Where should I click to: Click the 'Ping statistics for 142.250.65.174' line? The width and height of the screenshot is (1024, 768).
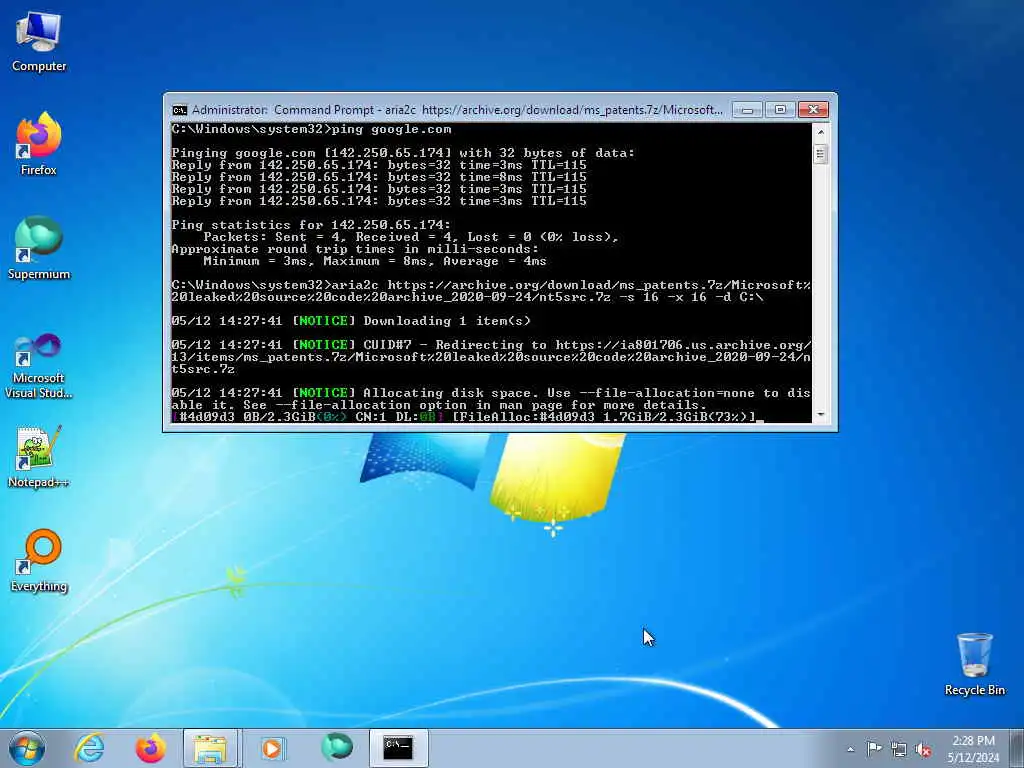311,225
